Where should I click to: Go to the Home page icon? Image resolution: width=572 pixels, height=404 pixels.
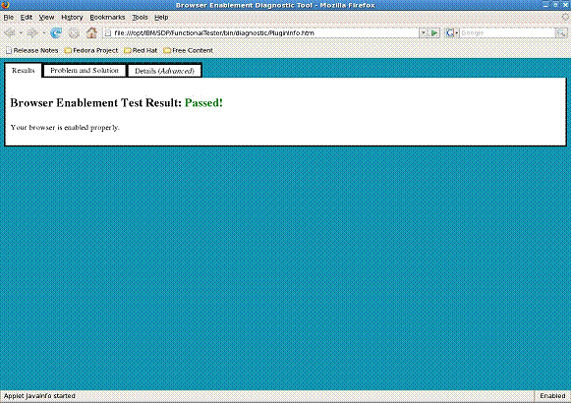pos(92,33)
